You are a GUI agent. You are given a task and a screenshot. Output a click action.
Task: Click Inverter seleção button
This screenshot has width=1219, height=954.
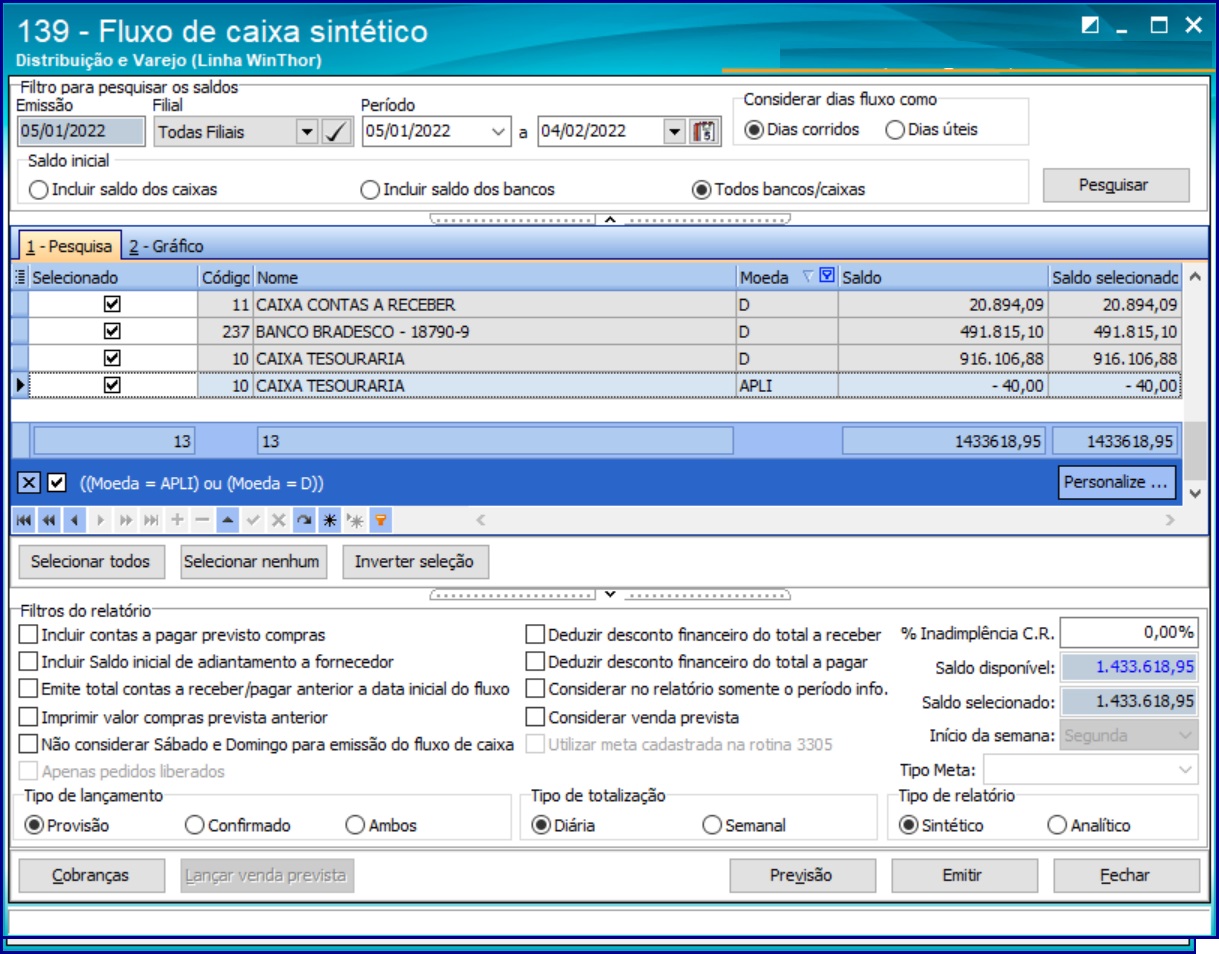tap(415, 561)
